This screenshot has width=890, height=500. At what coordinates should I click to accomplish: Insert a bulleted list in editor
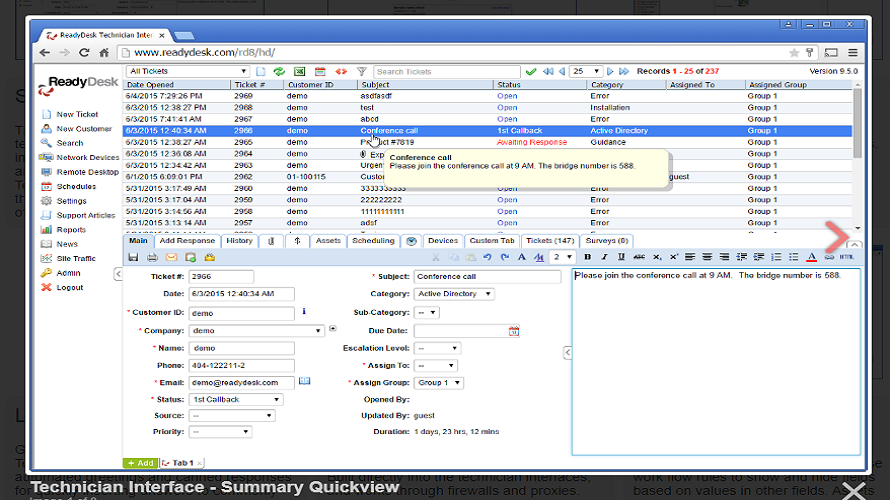tap(794, 257)
